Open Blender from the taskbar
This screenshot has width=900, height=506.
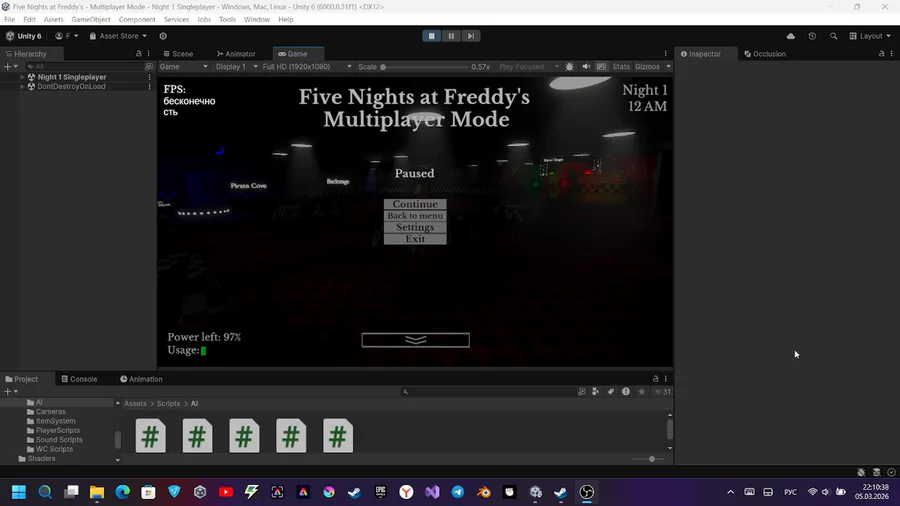484,492
